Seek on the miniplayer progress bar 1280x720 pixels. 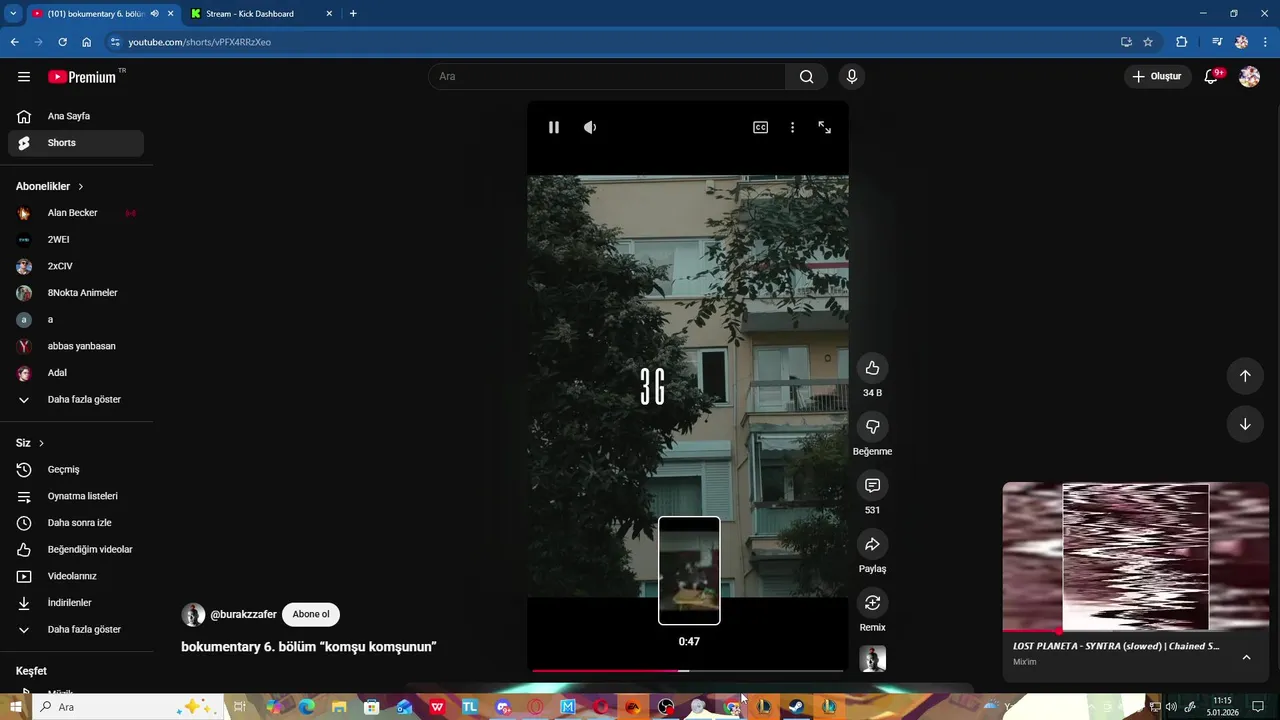[x=1135, y=631]
